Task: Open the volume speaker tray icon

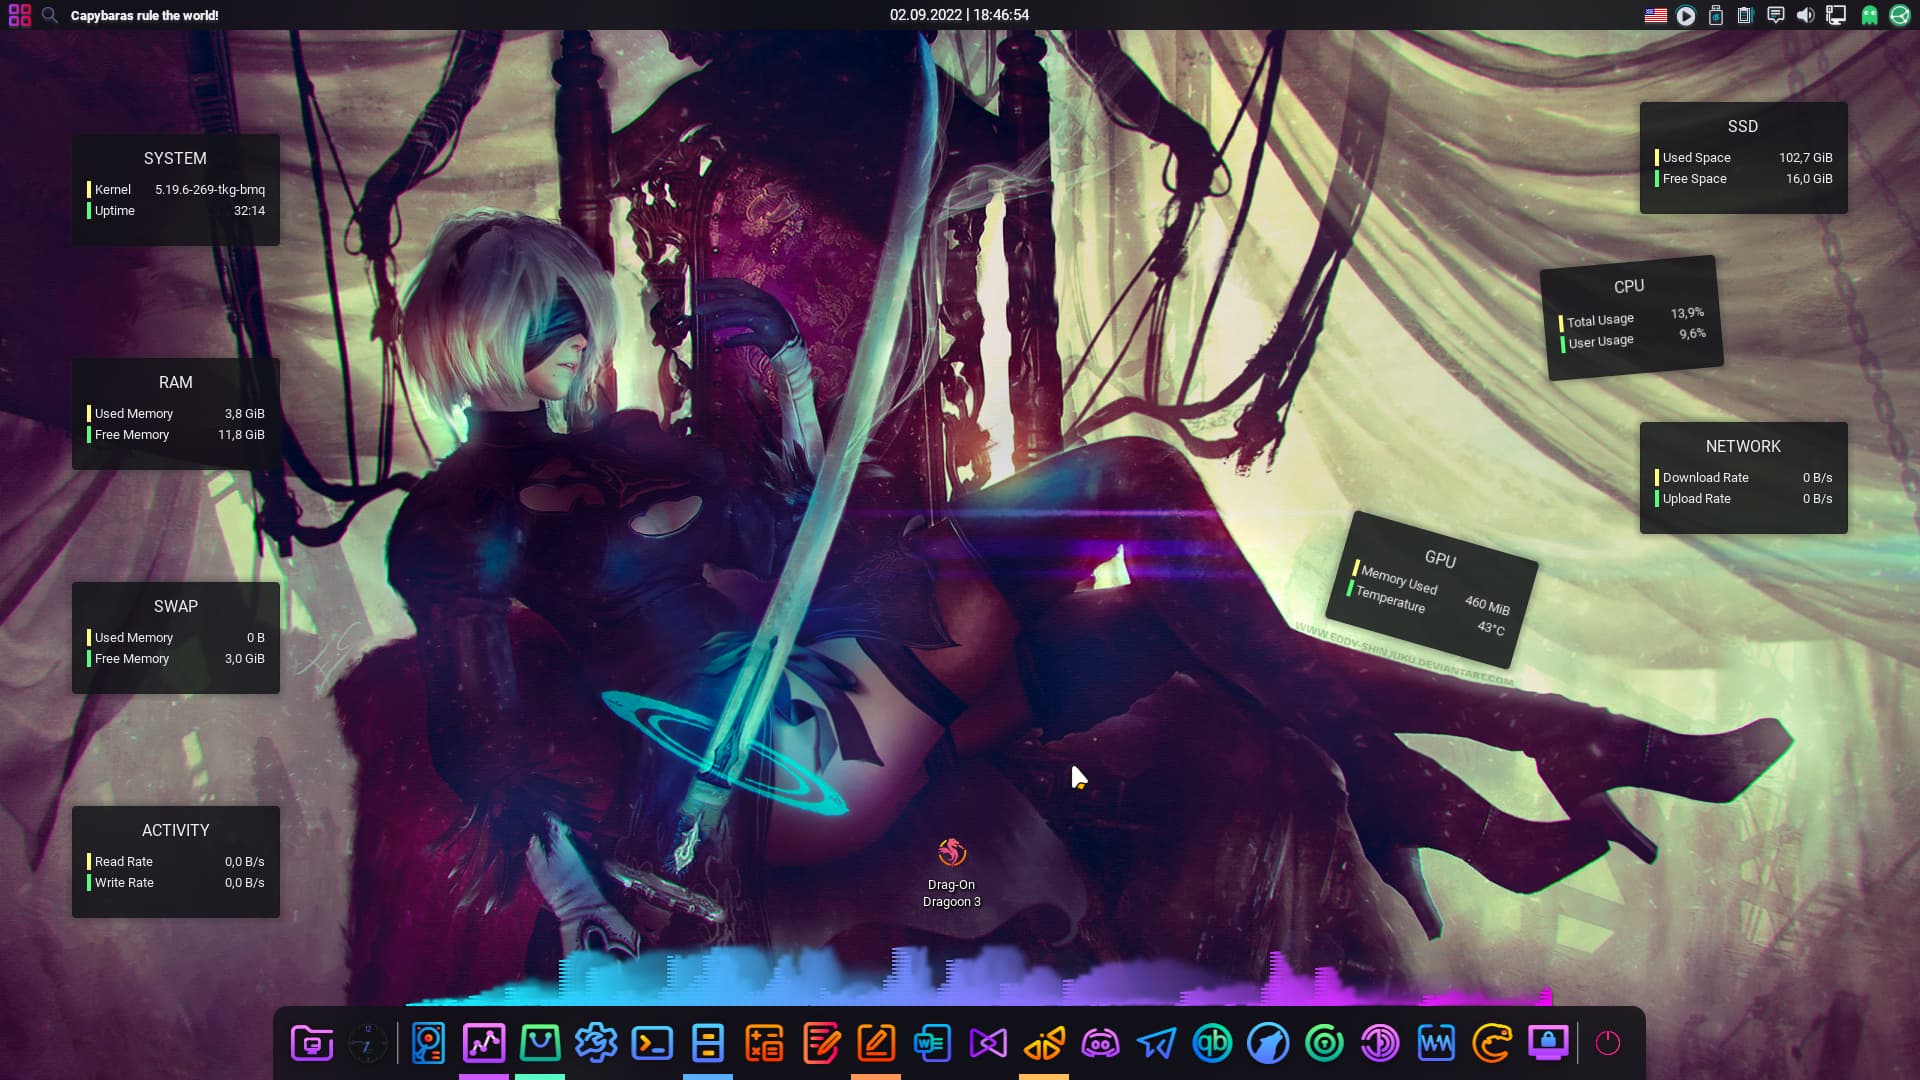Action: coord(1805,15)
